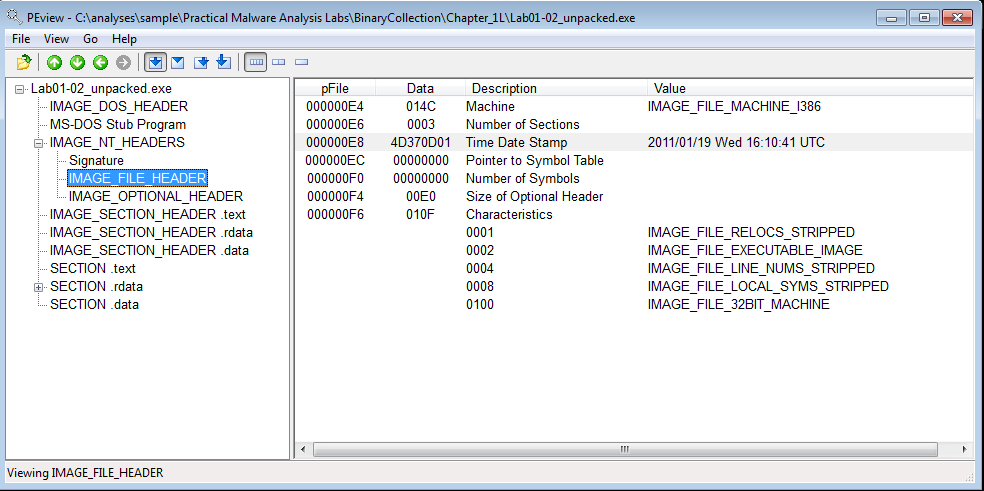Select the two-segment width view icon
984x491 pixels.
(278, 62)
